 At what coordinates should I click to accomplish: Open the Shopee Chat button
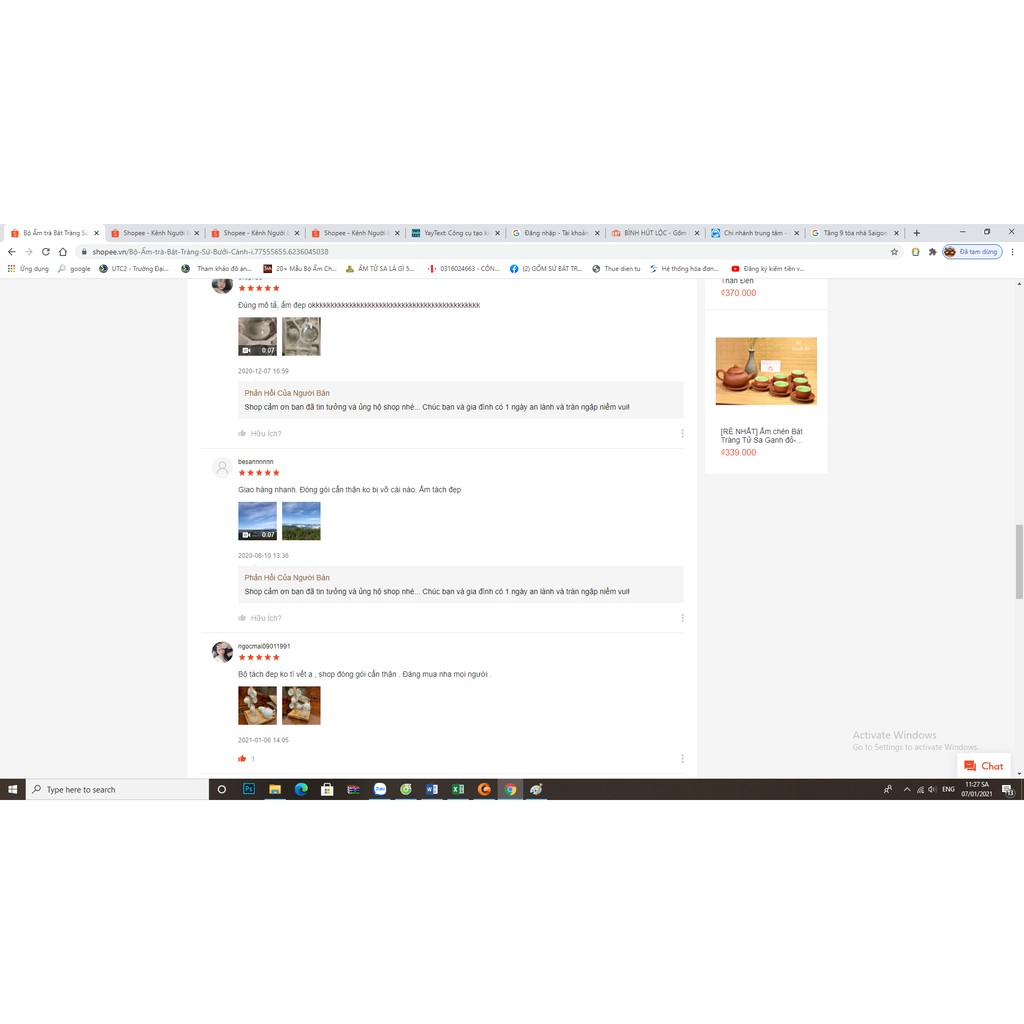click(983, 766)
